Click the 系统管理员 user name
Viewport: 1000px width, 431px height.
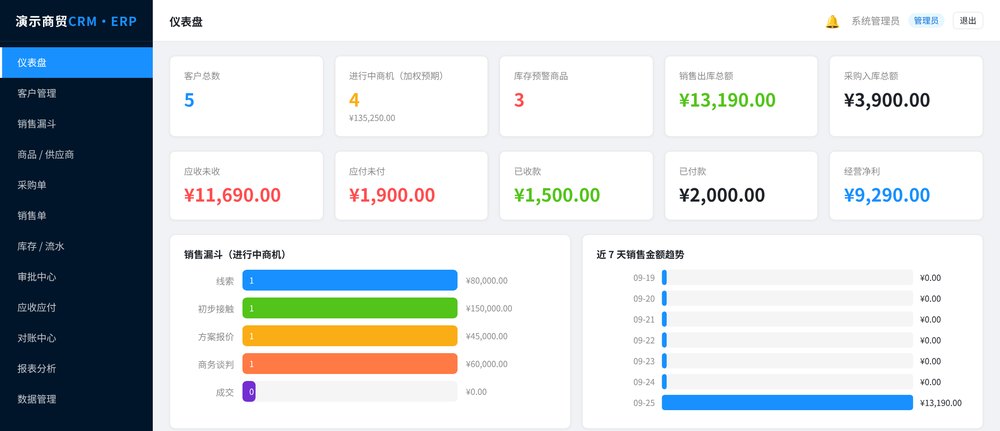[x=875, y=21]
